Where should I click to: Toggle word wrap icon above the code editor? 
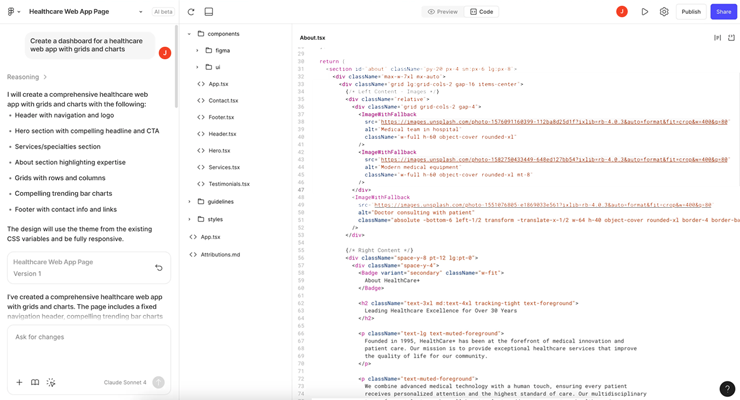tap(717, 38)
